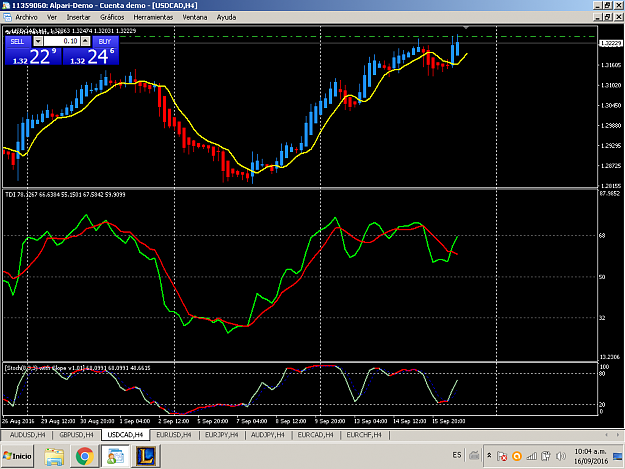Click the chart shift triangle marker
This screenshot has width=625, height=469.
point(466,28)
